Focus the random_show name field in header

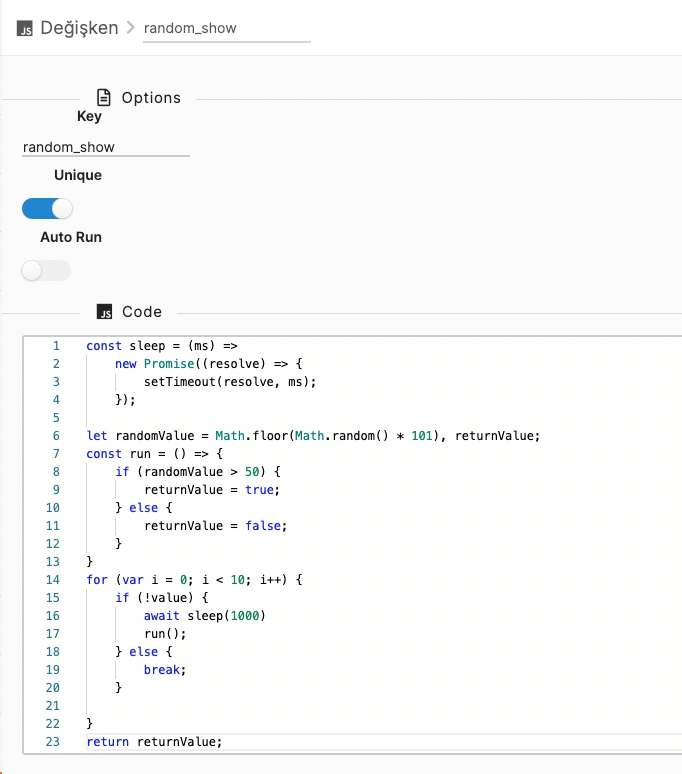point(226,28)
